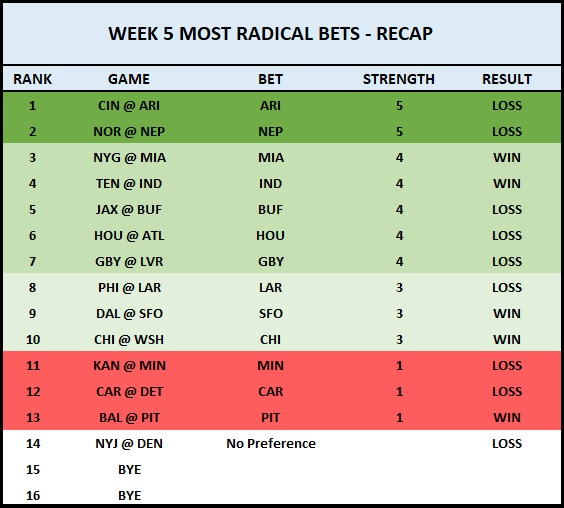Select the TEN @ IND game cell

[129, 183]
